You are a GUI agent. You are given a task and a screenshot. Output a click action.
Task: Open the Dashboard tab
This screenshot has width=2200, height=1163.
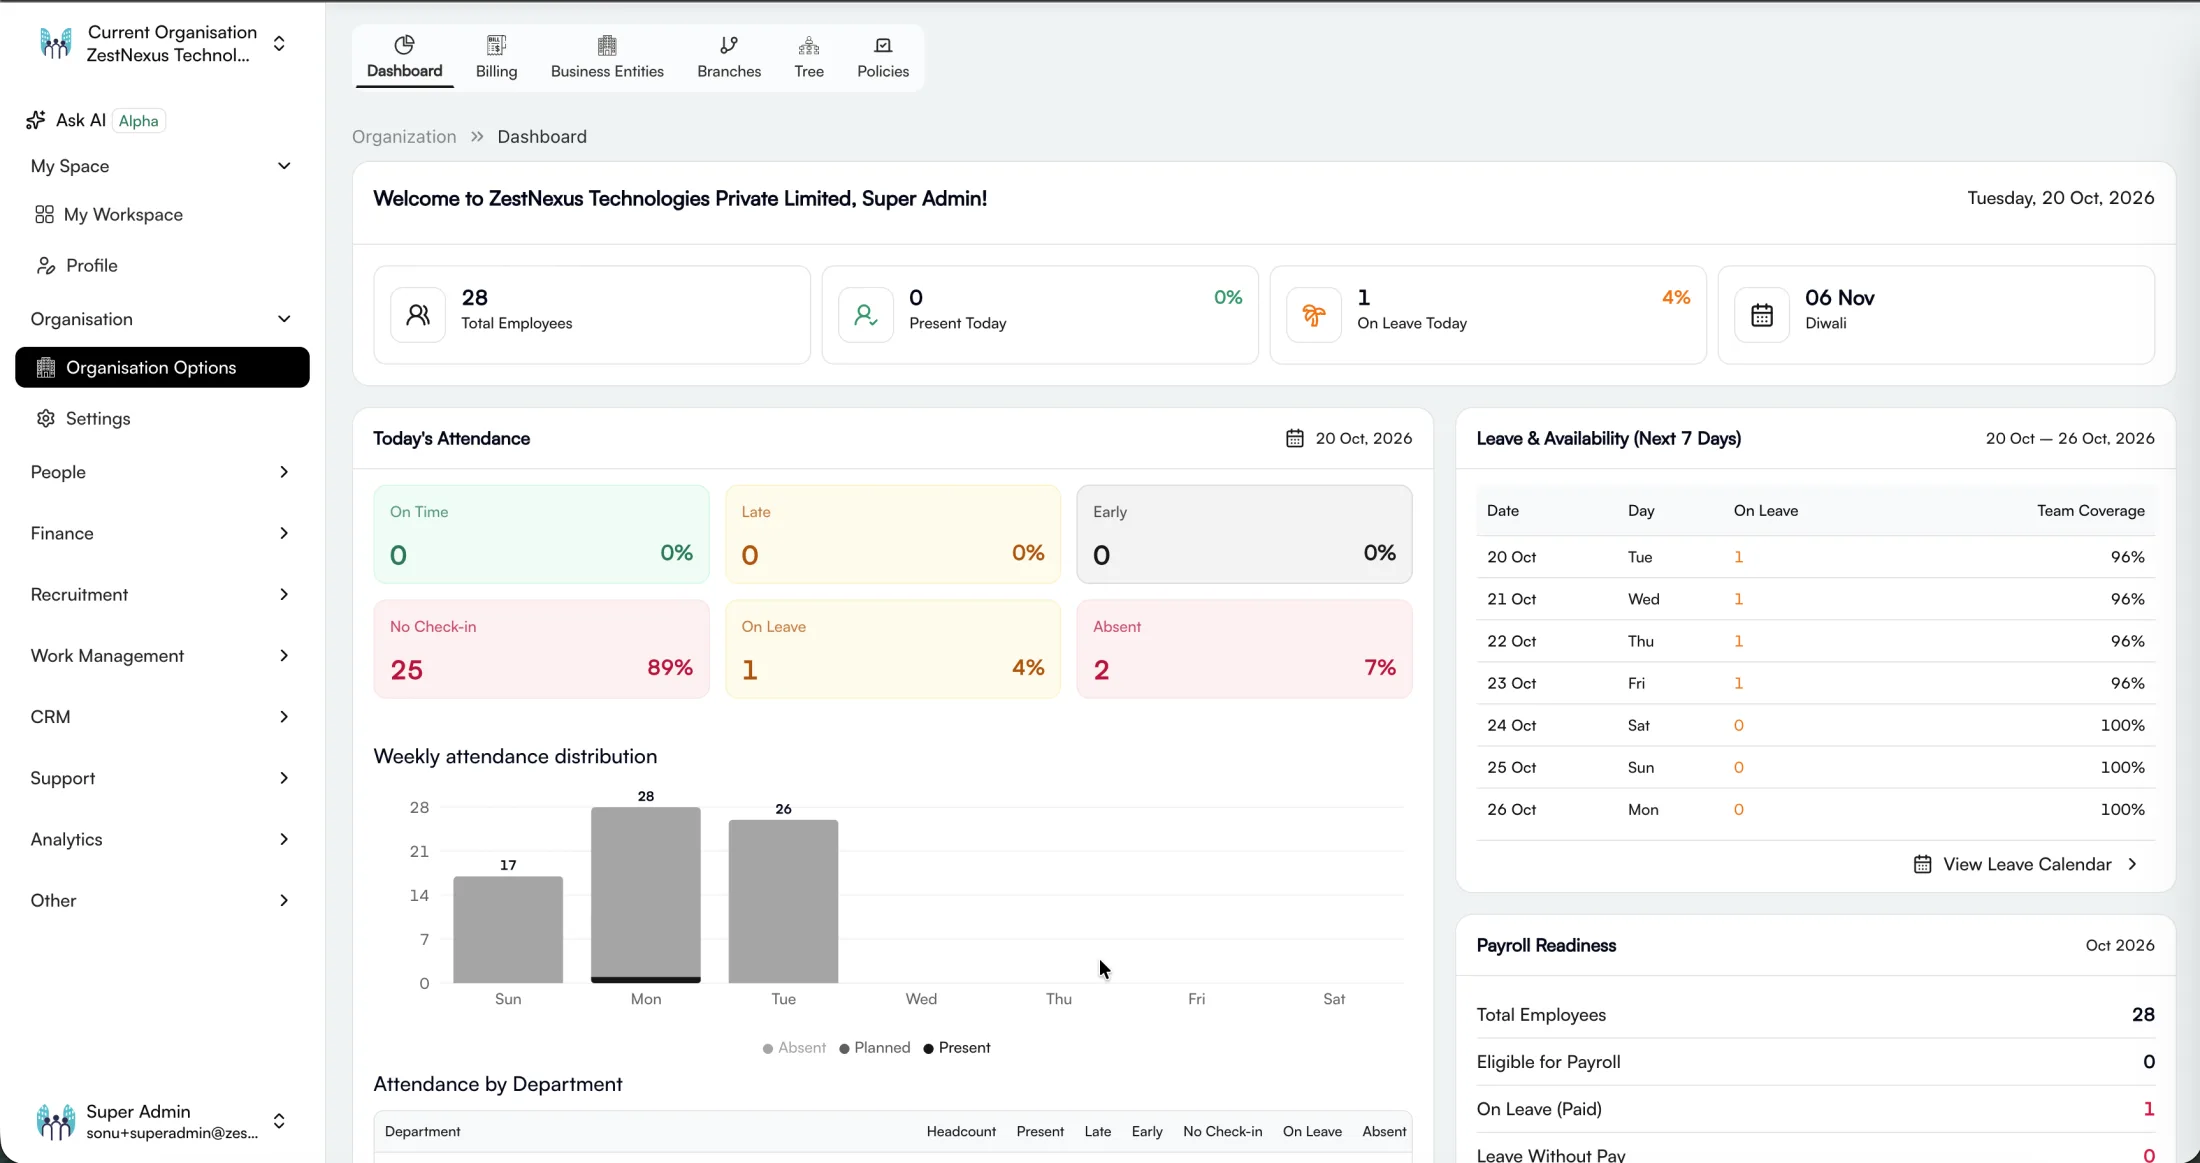pyautogui.click(x=404, y=57)
